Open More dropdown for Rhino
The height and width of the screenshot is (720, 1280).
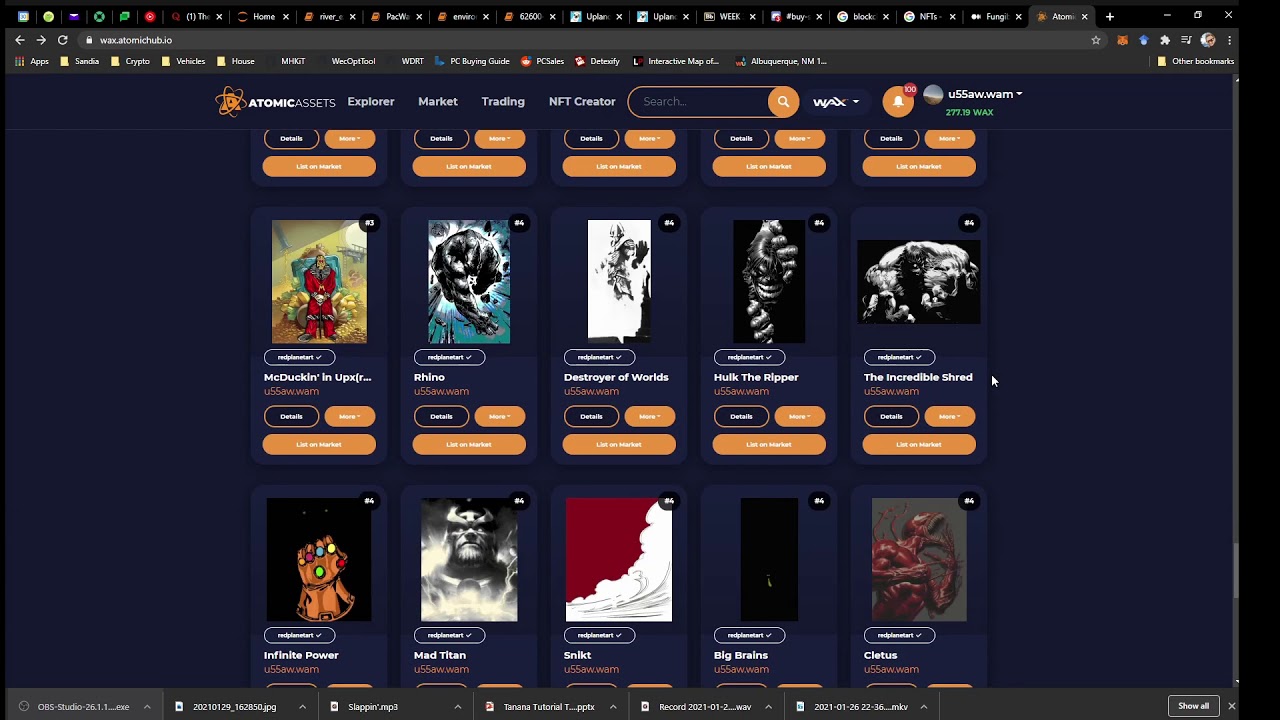[x=499, y=416]
